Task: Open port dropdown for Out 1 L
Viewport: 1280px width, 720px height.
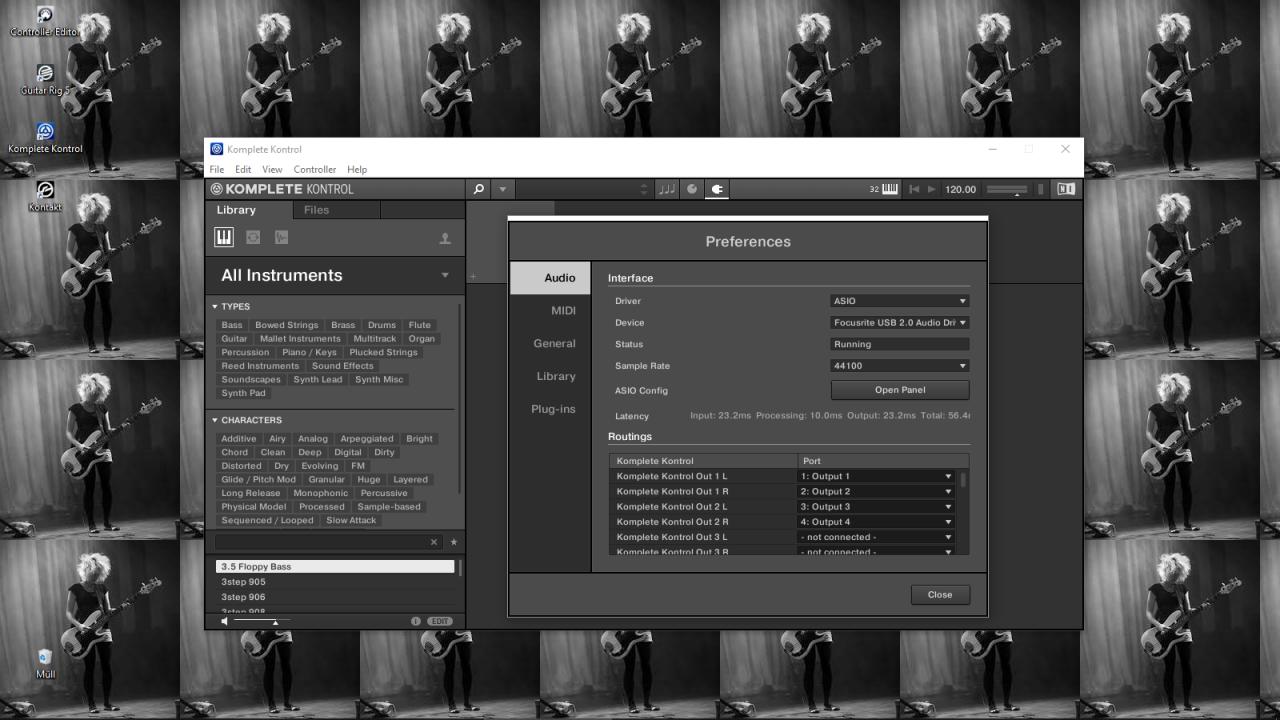Action: [876, 477]
